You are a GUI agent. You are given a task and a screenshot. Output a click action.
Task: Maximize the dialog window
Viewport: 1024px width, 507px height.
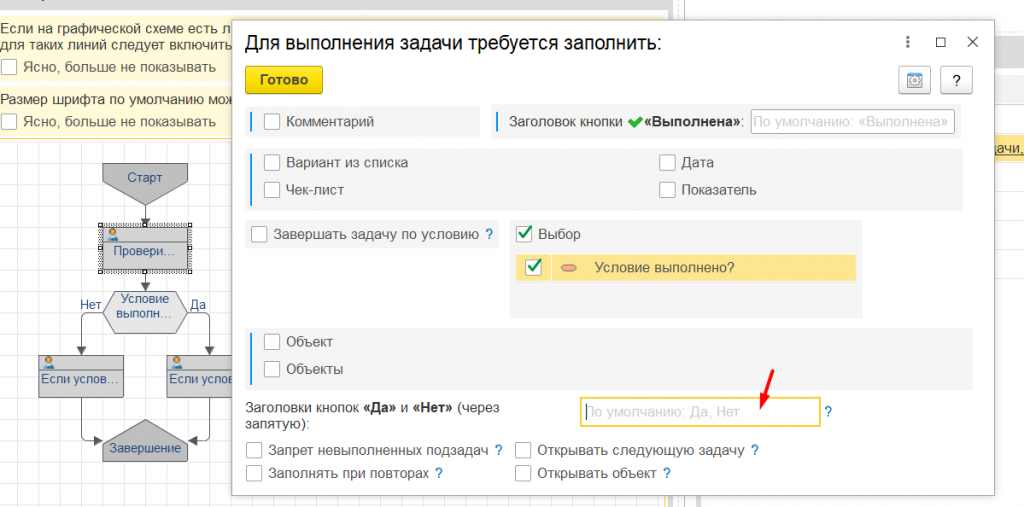point(940,42)
